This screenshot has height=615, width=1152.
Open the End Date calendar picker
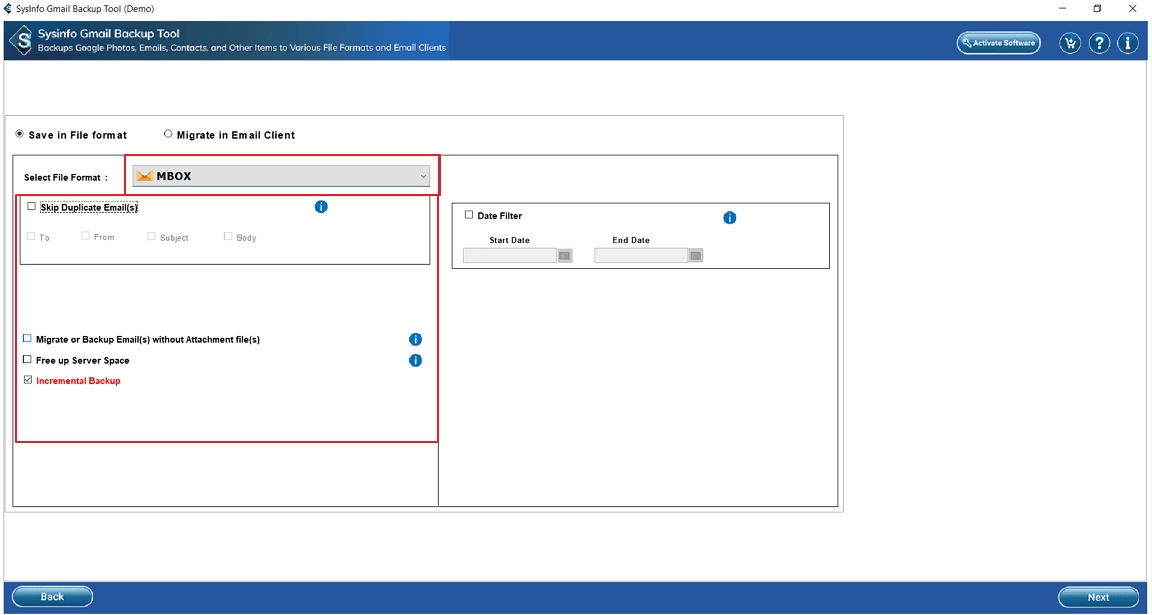pos(696,256)
